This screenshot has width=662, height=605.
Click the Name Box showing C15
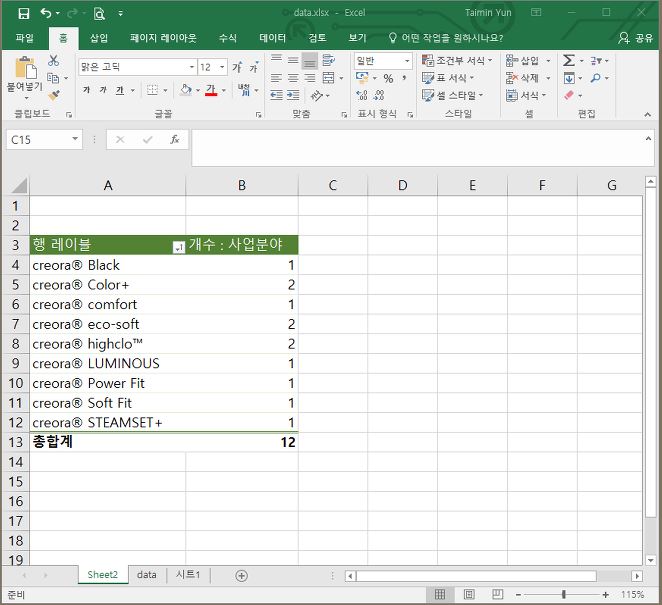coord(44,139)
